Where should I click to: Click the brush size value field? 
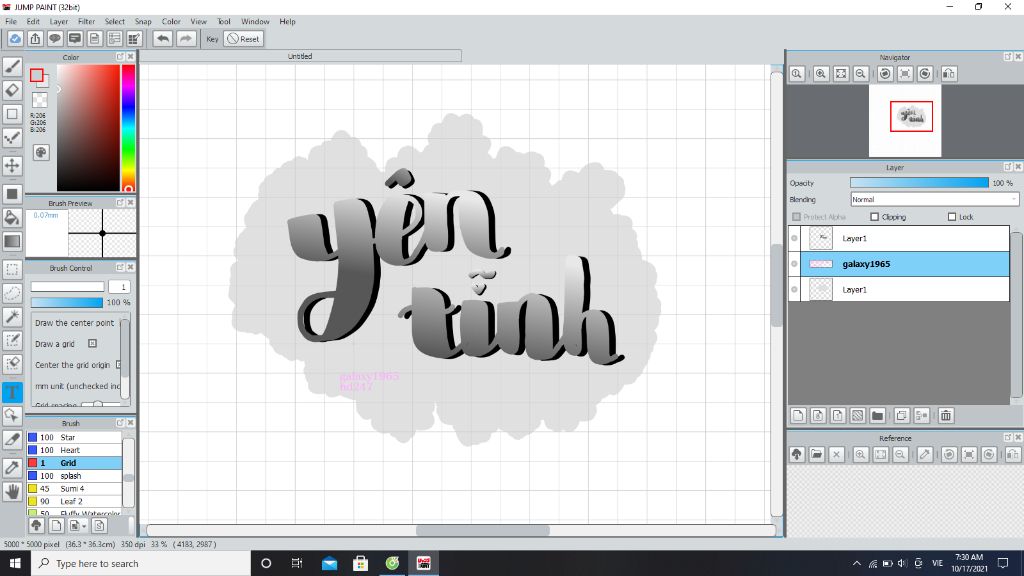point(120,287)
